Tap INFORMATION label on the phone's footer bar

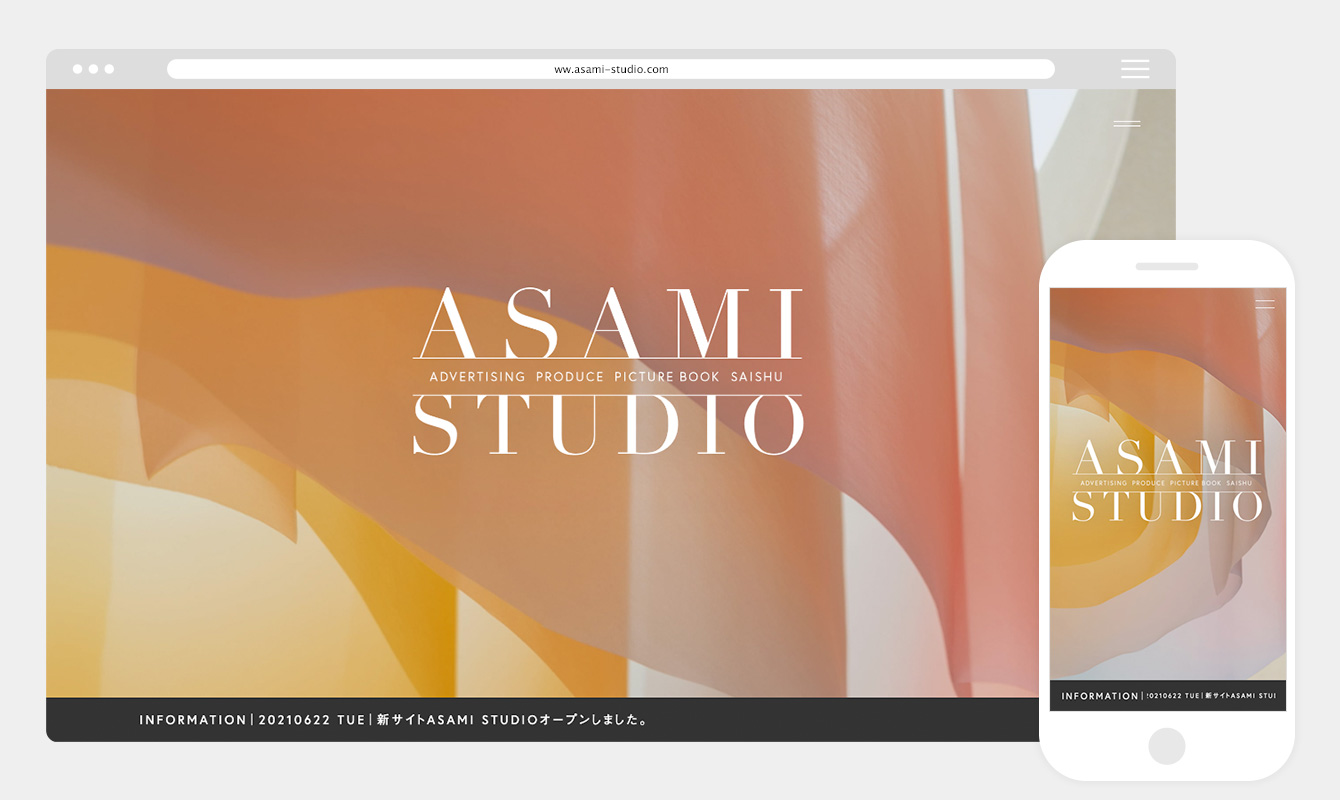pyautogui.click(x=1100, y=696)
